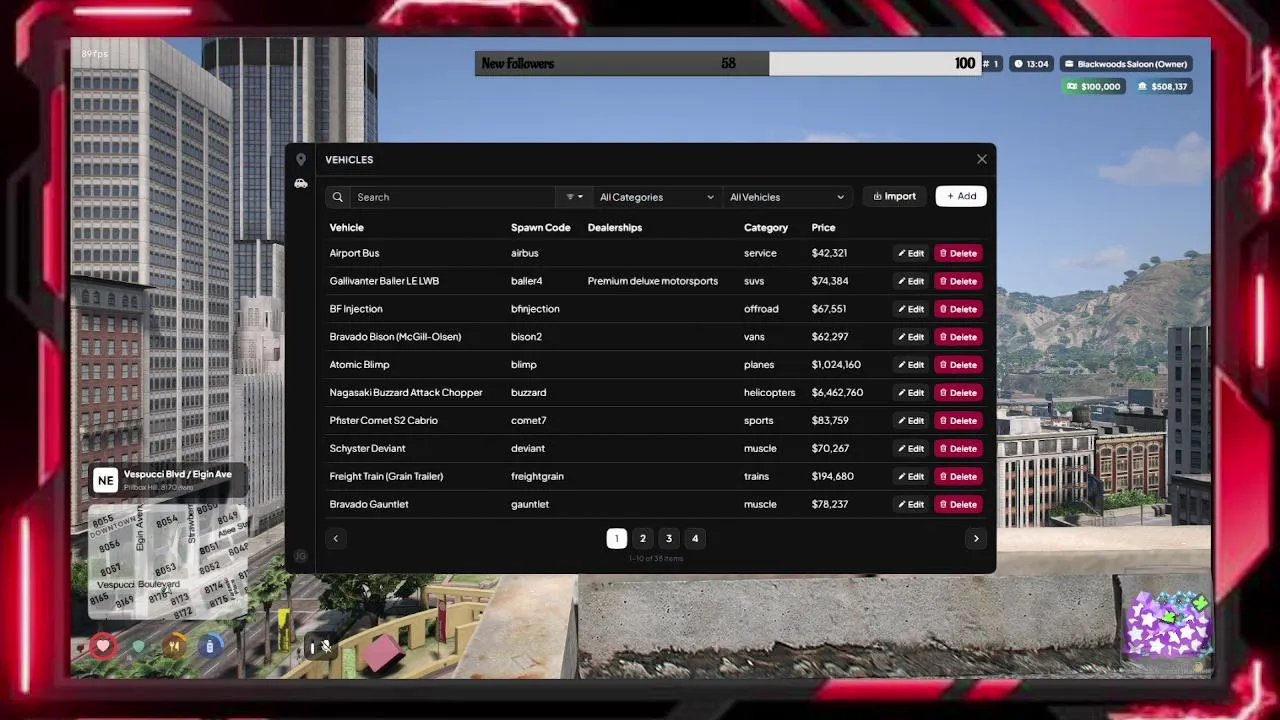Viewport: 1280px width, 720px height.
Task: Edit the Bravado Gauntlet entry
Action: point(910,505)
